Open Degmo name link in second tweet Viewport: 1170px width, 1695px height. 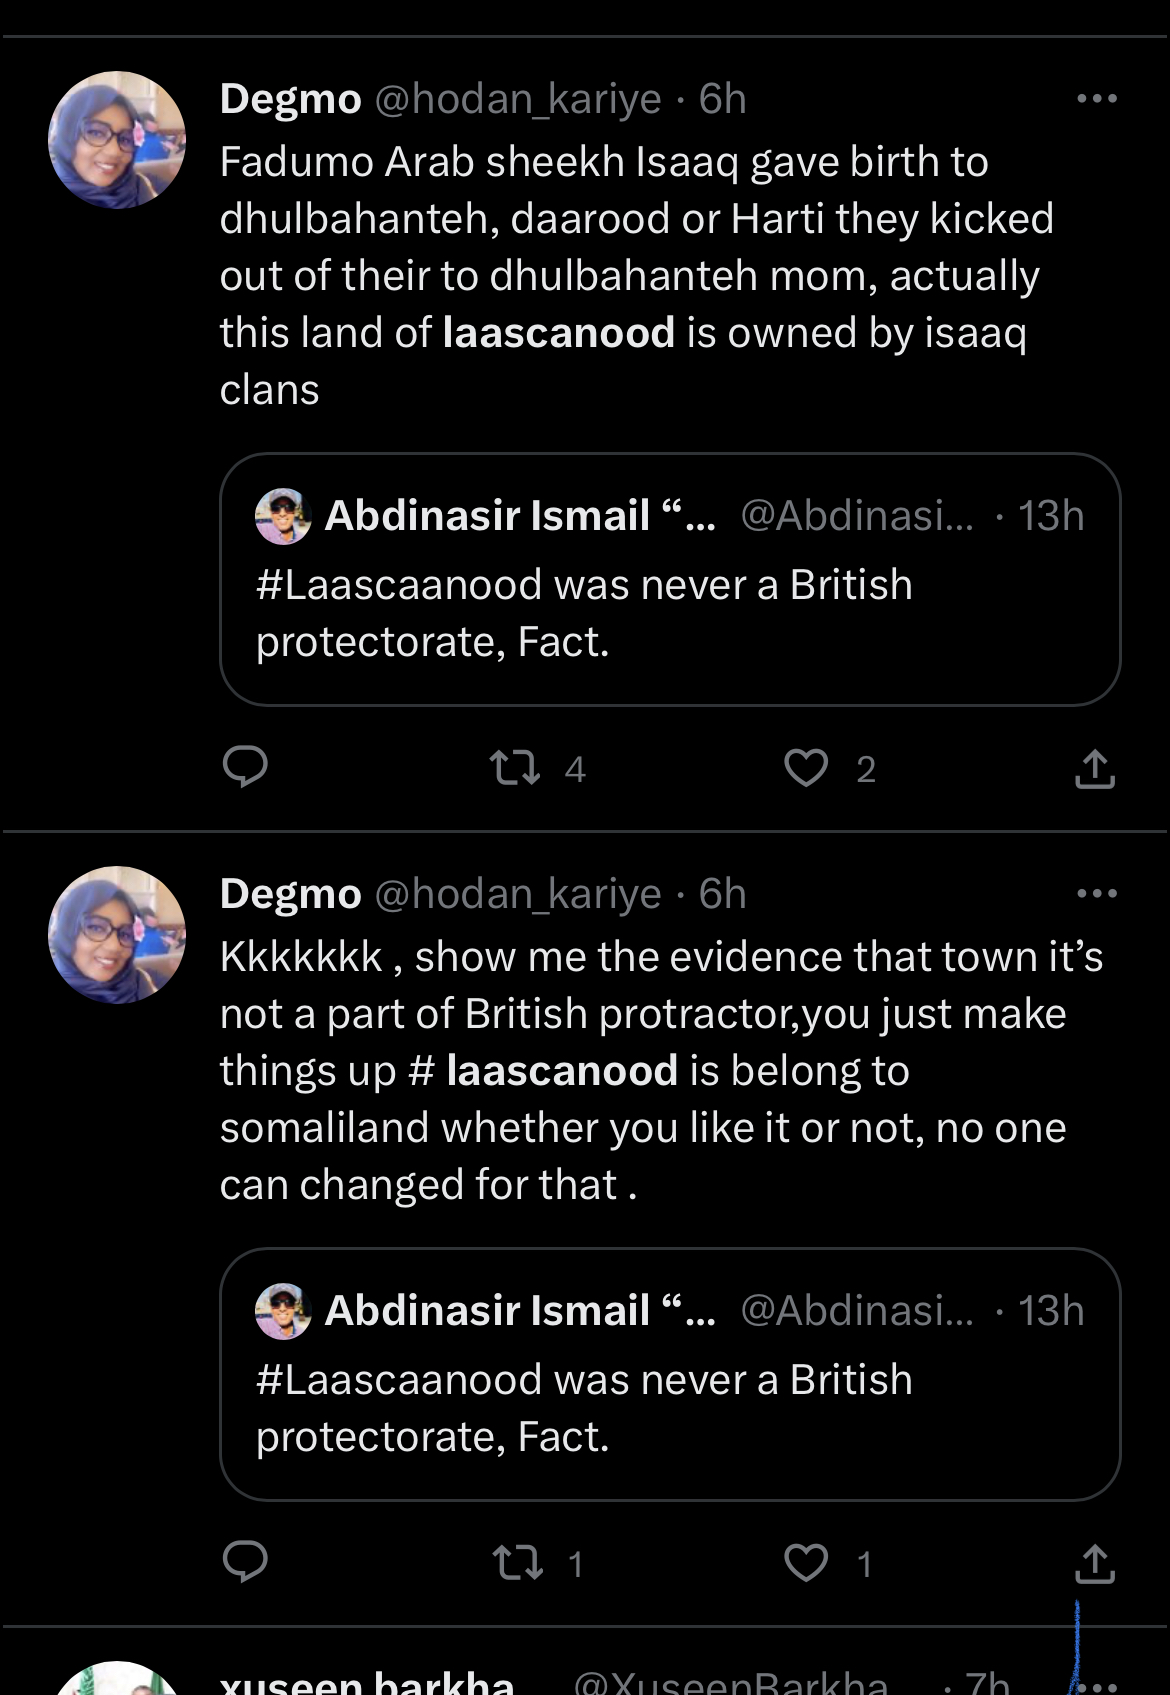290,894
